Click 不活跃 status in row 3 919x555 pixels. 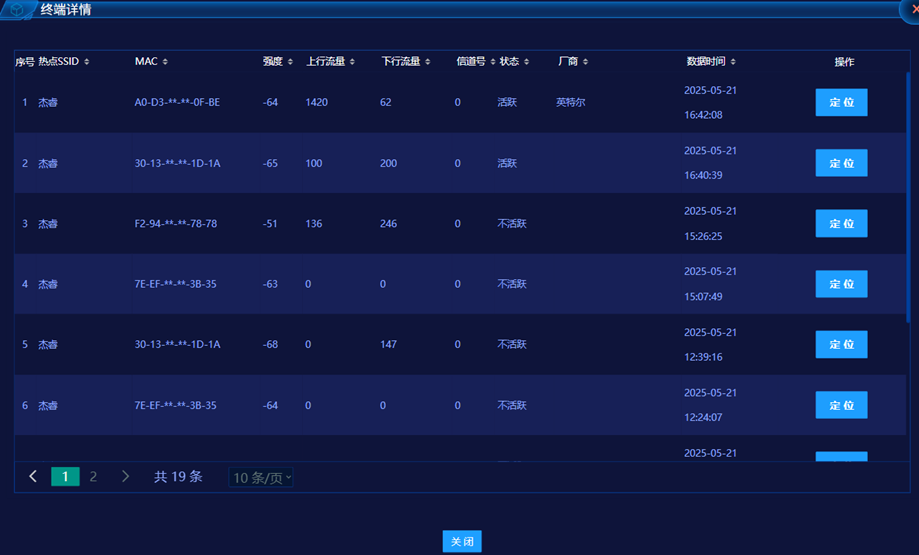point(512,224)
